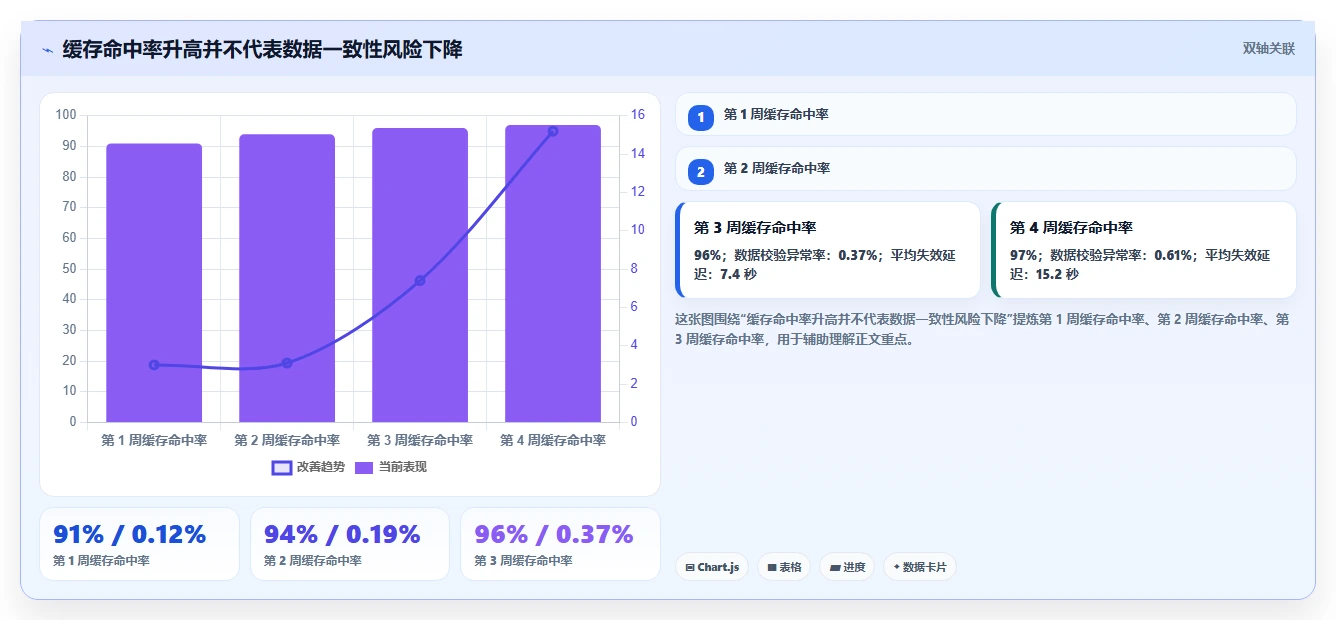Click the x-axis label 第 3 周缓存命中率
Image resolution: width=1336 pixels, height=620 pixels.
coord(420,440)
